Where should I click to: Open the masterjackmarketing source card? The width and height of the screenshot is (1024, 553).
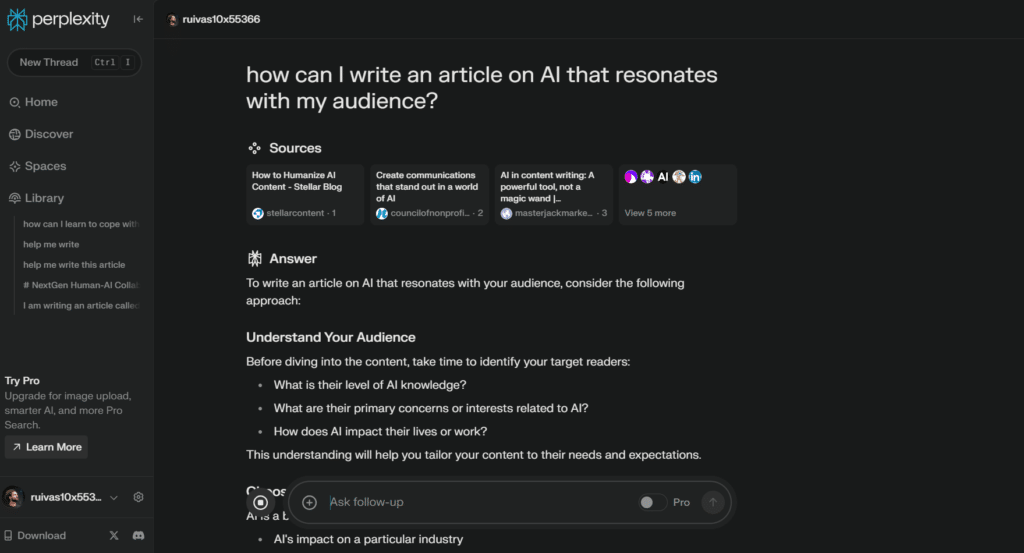(553, 195)
